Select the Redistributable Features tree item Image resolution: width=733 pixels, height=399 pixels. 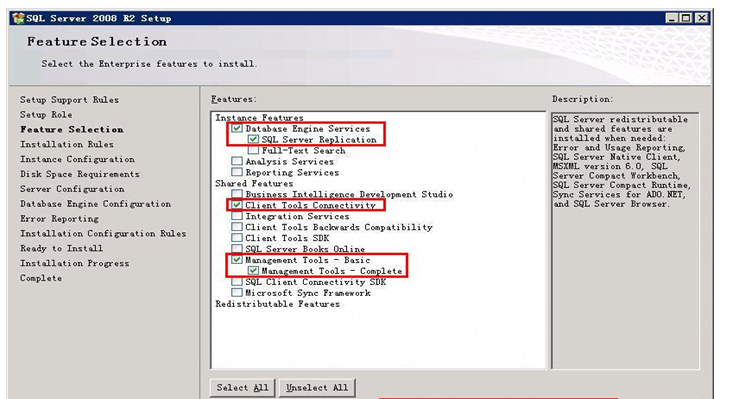[x=277, y=304]
